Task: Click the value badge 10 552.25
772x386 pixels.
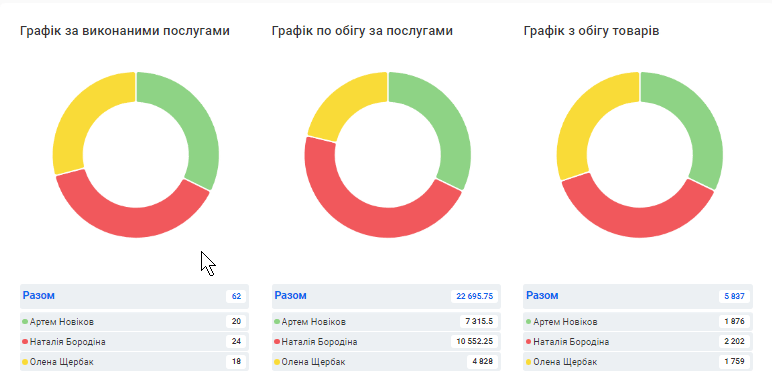Action: (475, 342)
